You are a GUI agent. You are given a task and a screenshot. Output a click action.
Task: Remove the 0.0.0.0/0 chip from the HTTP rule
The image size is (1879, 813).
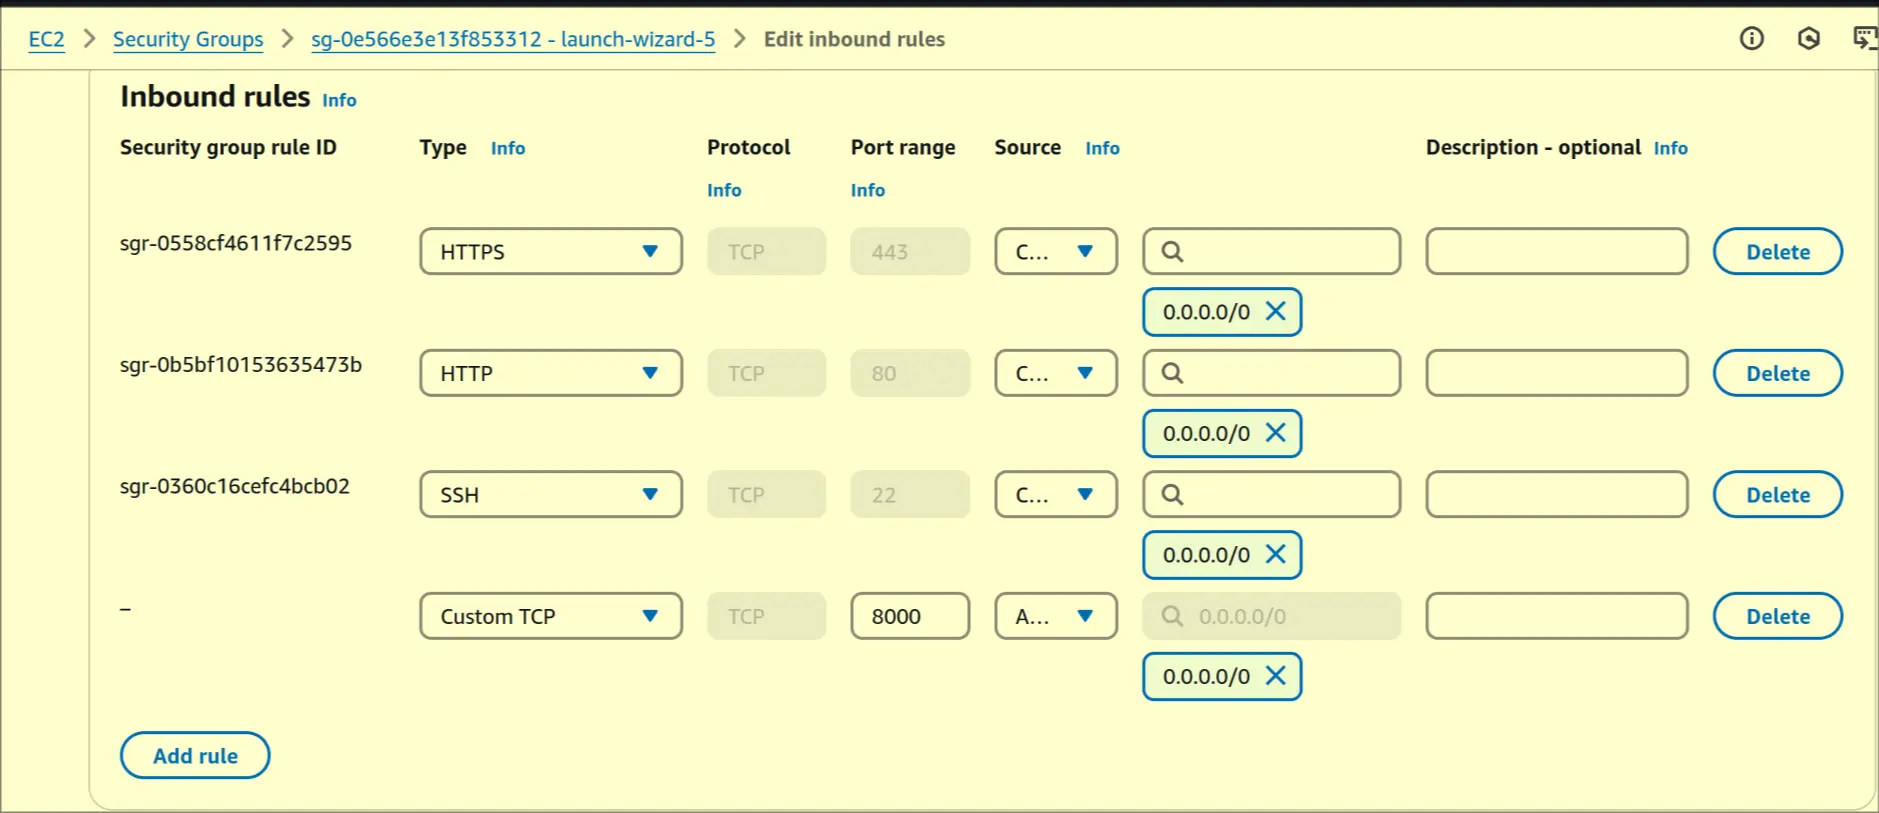1275,433
